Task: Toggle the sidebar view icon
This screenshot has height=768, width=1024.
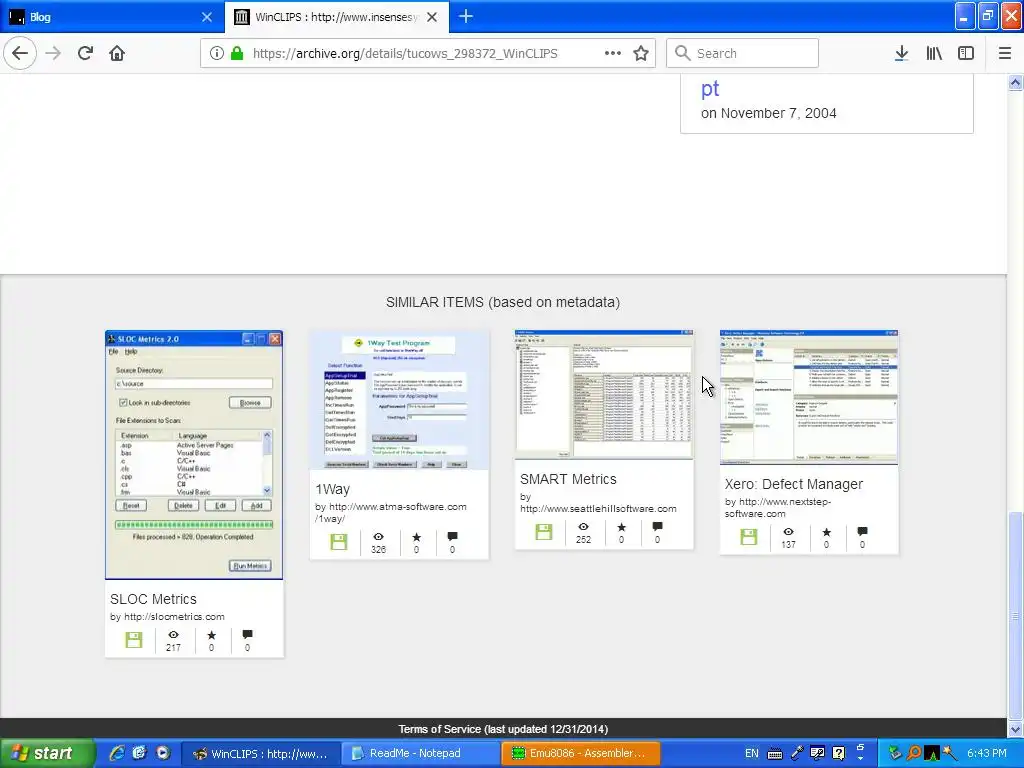Action: click(x=966, y=53)
